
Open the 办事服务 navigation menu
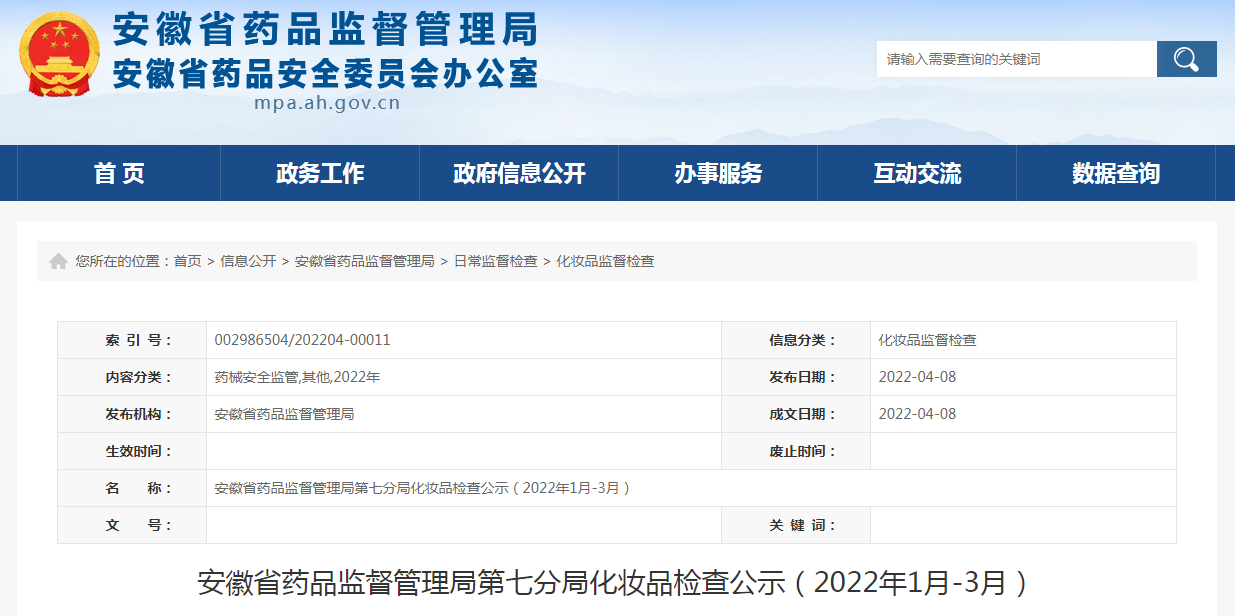coord(718,173)
